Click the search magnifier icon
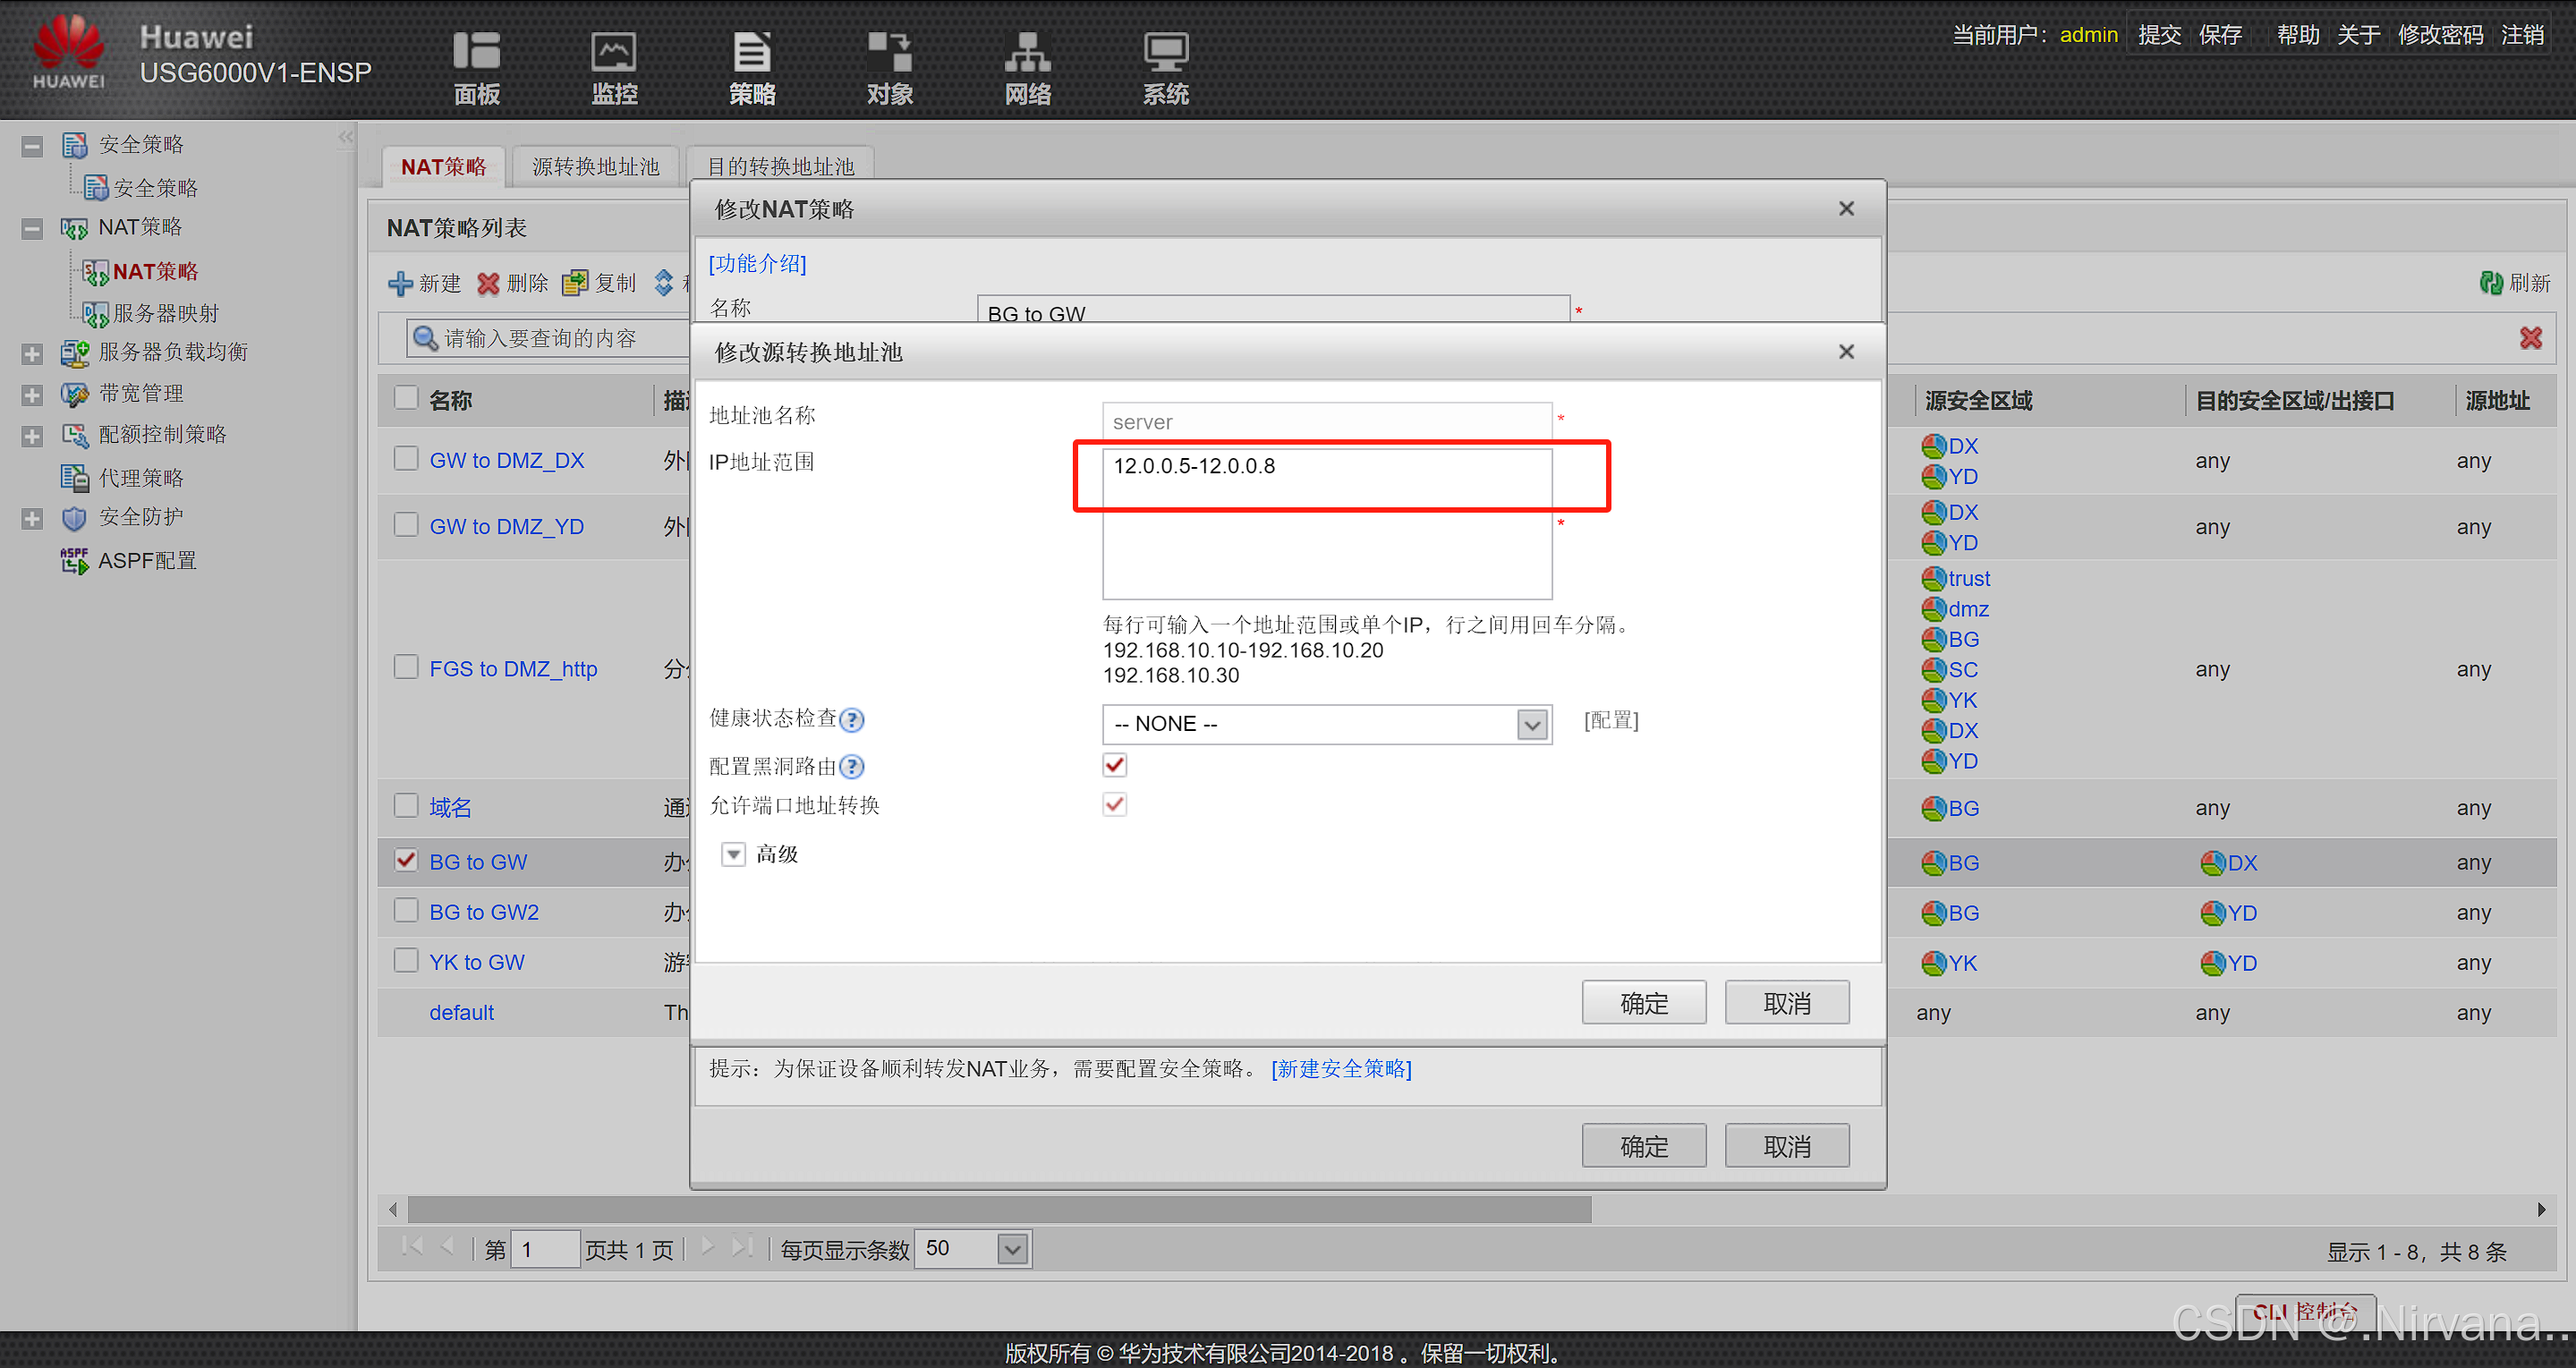 (x=425, y=338)
